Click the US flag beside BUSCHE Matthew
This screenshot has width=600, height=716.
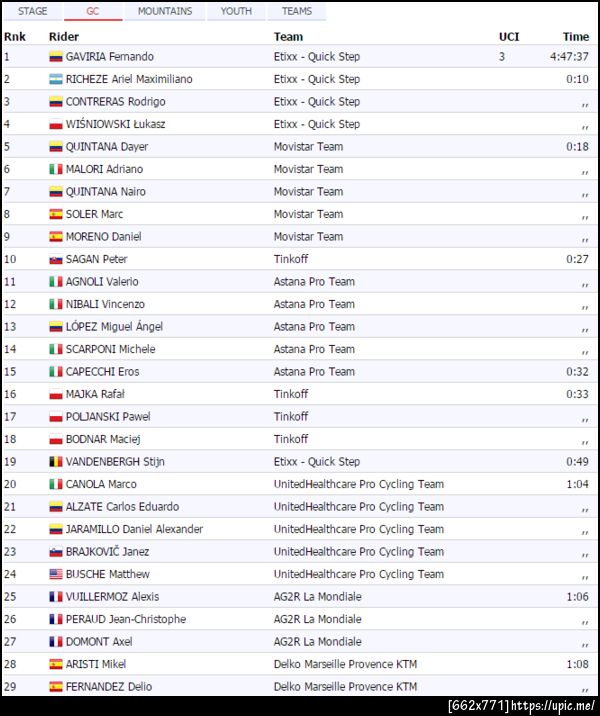(56, 574)
